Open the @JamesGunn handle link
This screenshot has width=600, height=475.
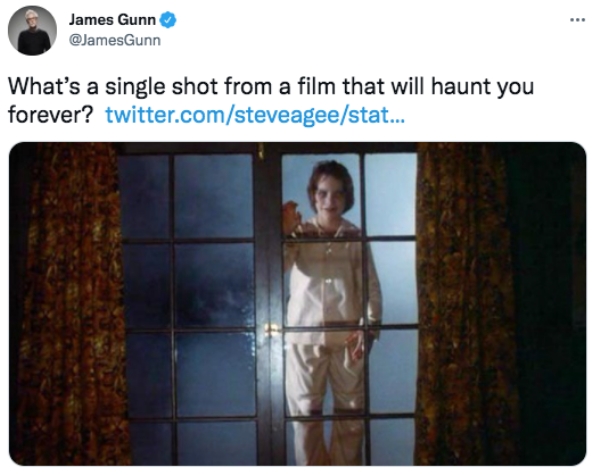click(114, 40)
